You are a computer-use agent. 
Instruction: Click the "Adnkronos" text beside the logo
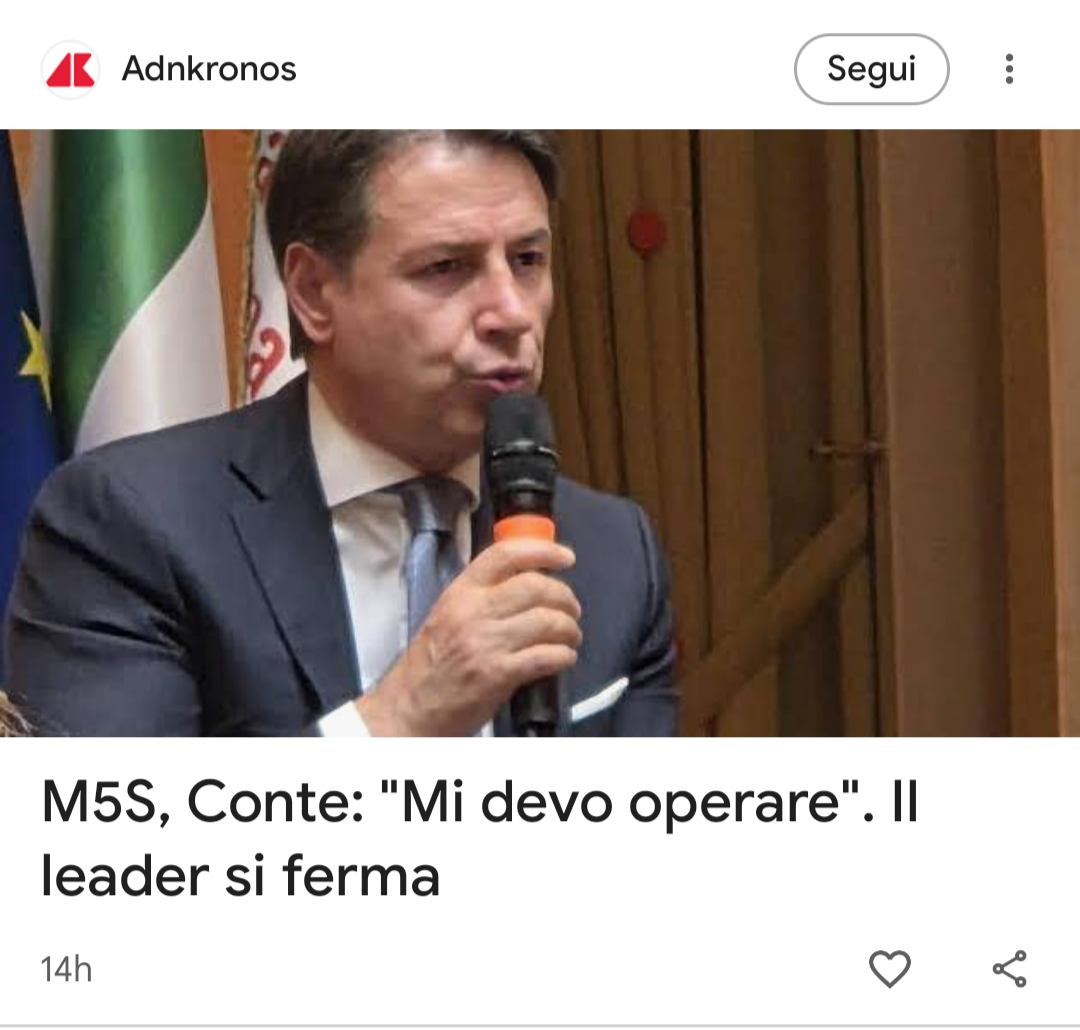coord(209,69)
